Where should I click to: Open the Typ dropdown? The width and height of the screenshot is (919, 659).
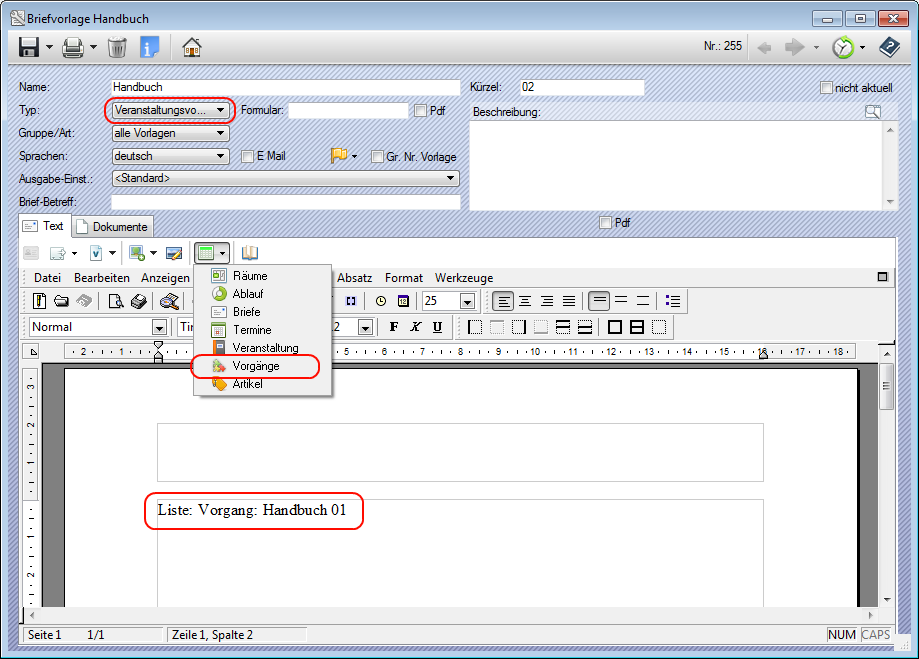[x=169, y=111]
